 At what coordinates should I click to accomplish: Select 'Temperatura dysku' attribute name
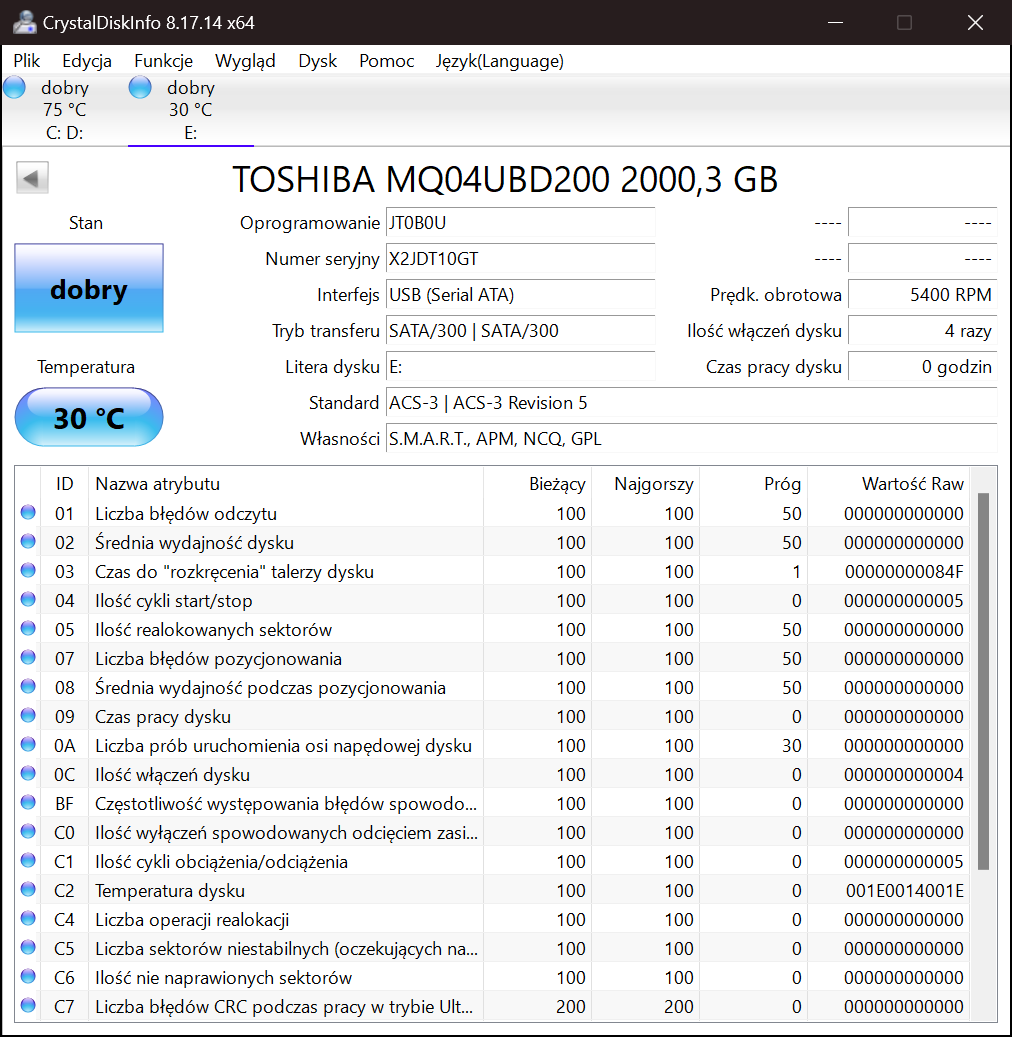170,891
